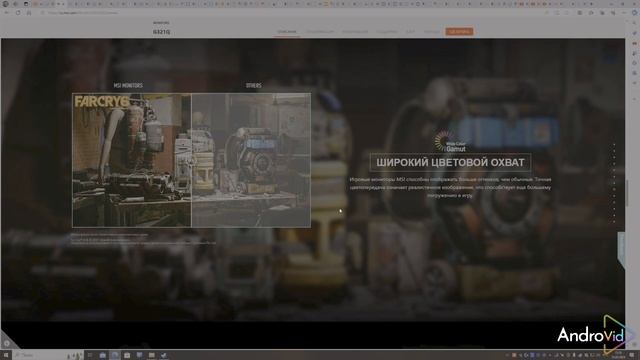Open the G321Q product title
Screen dimensions: 640x360
click(x=162, y=32)
